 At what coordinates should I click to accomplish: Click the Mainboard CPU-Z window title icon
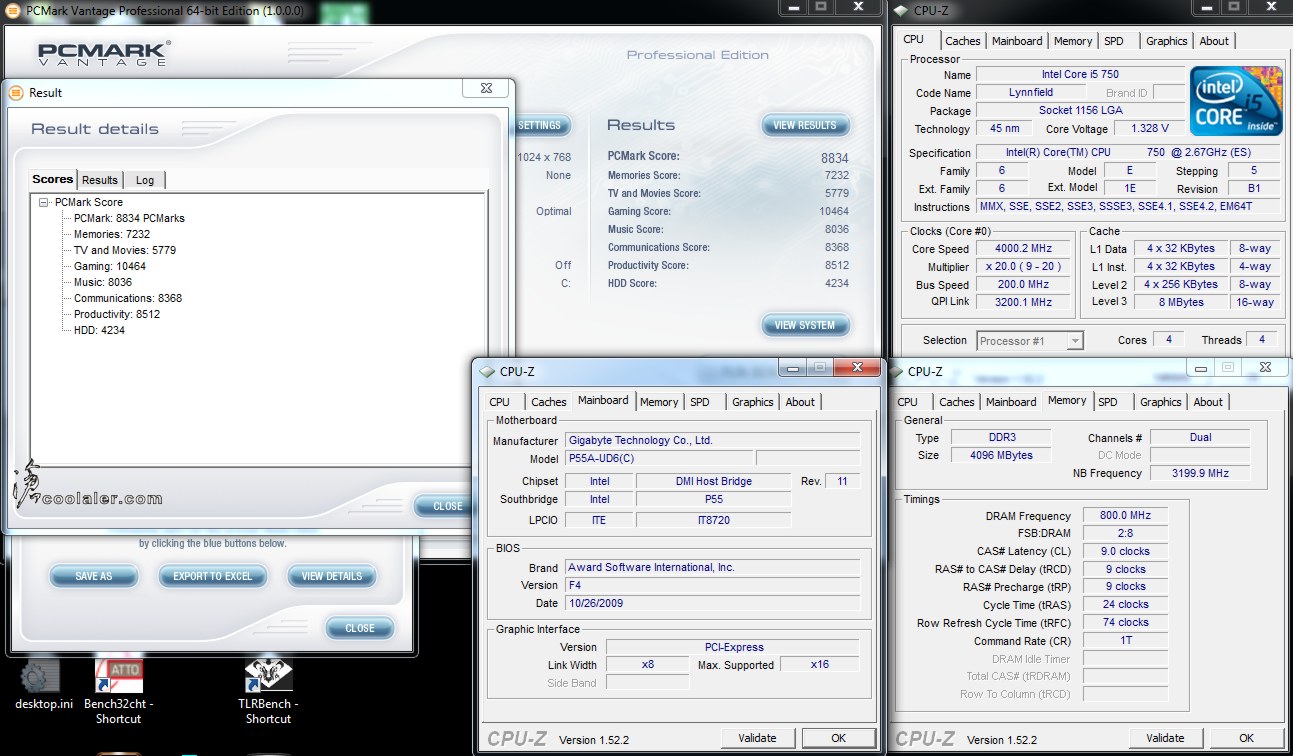coord(487,371)
